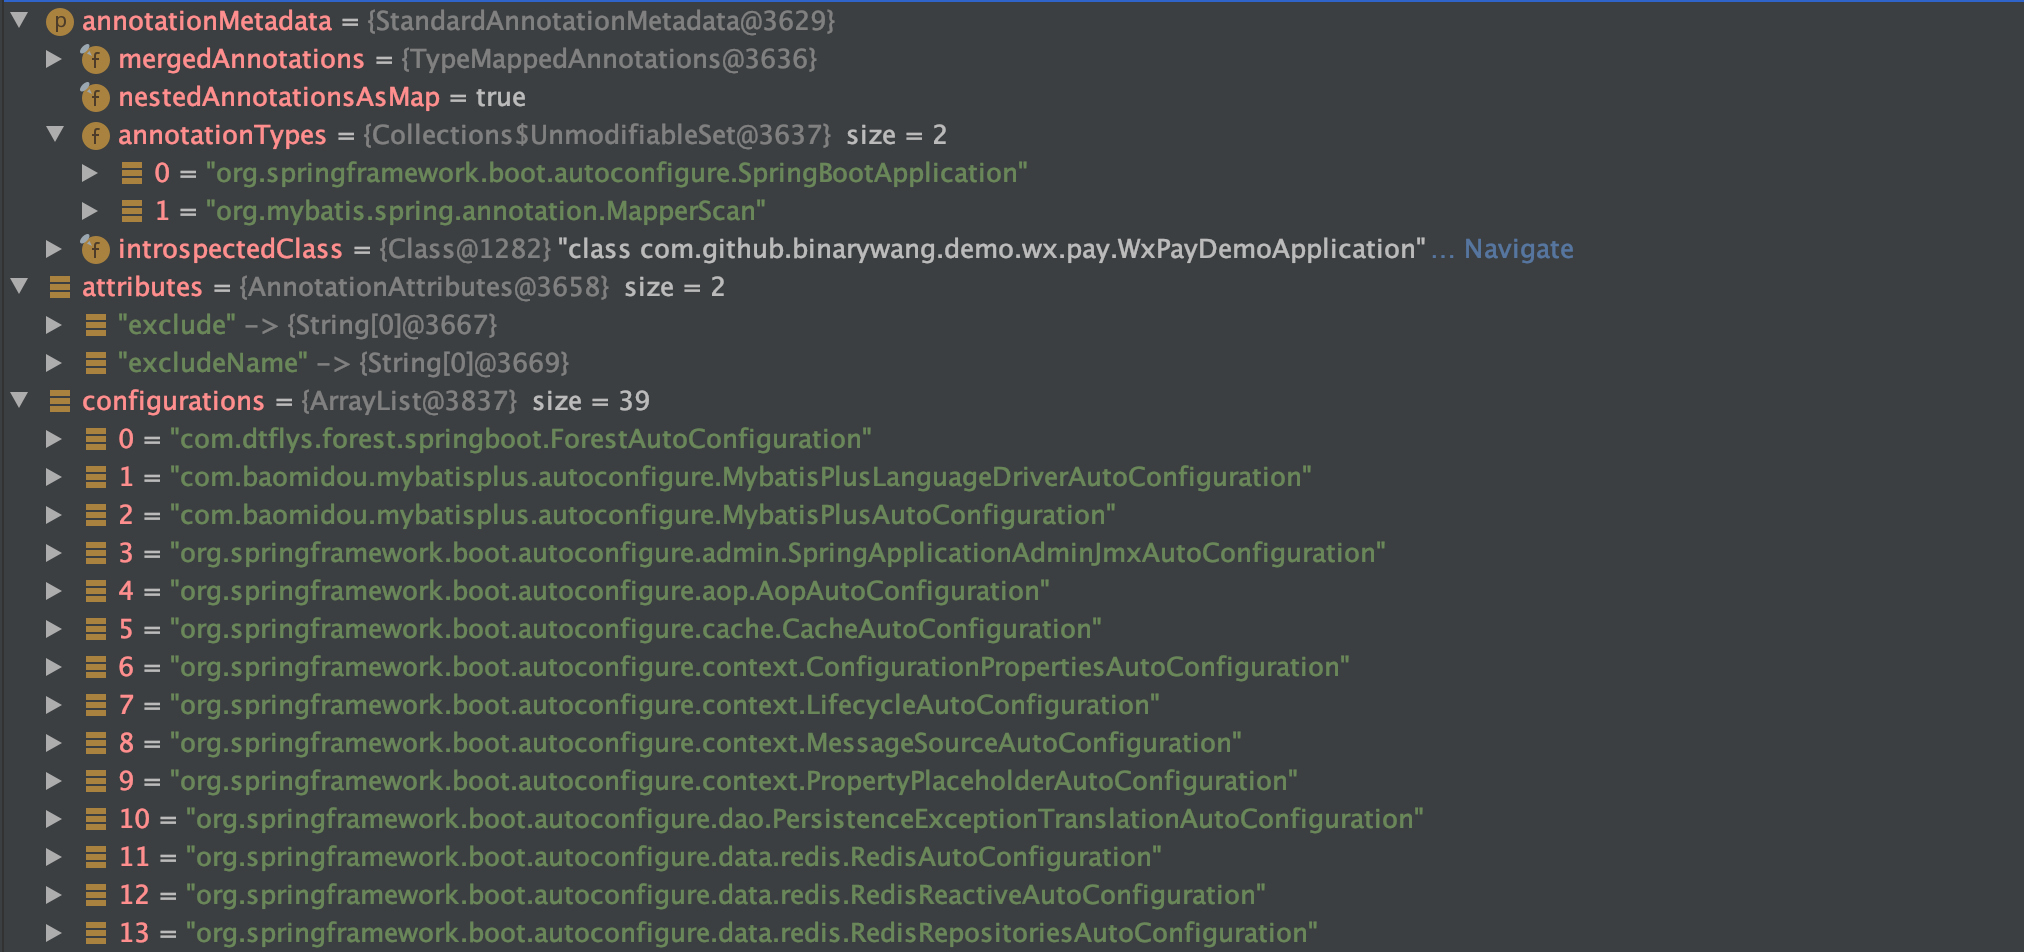Expand the "excludeName" attribute entry
The height and width of the screenshot is (952, 2024).
click(x=54, y=363)
